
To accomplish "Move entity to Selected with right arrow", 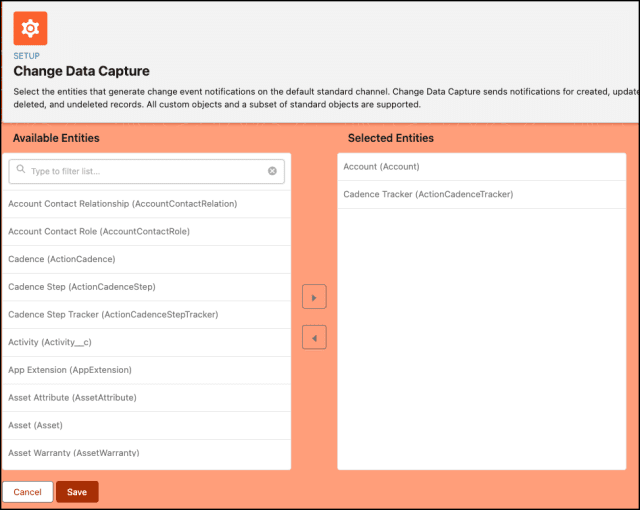I will [x=314, y=297].
